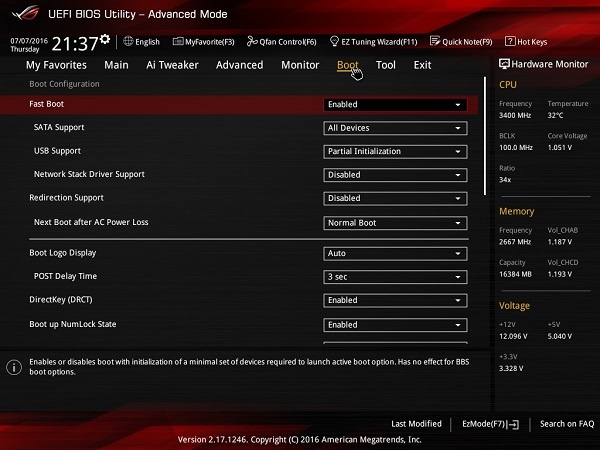Screen dimensions: 600x450
Task: Click the Ratio 34x value
Action: (x=505, y=180)
